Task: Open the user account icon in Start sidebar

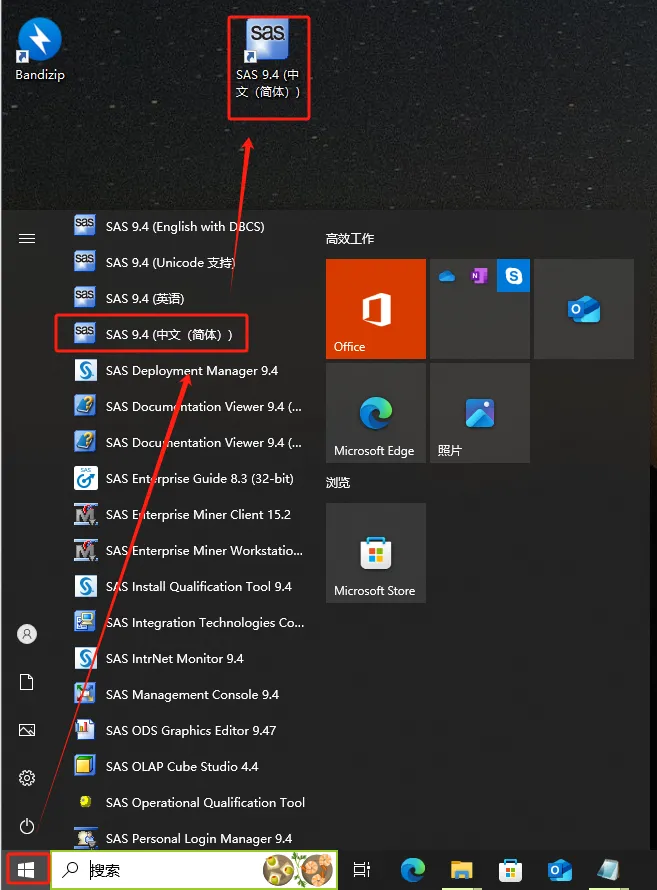Action: coord(27,634)
